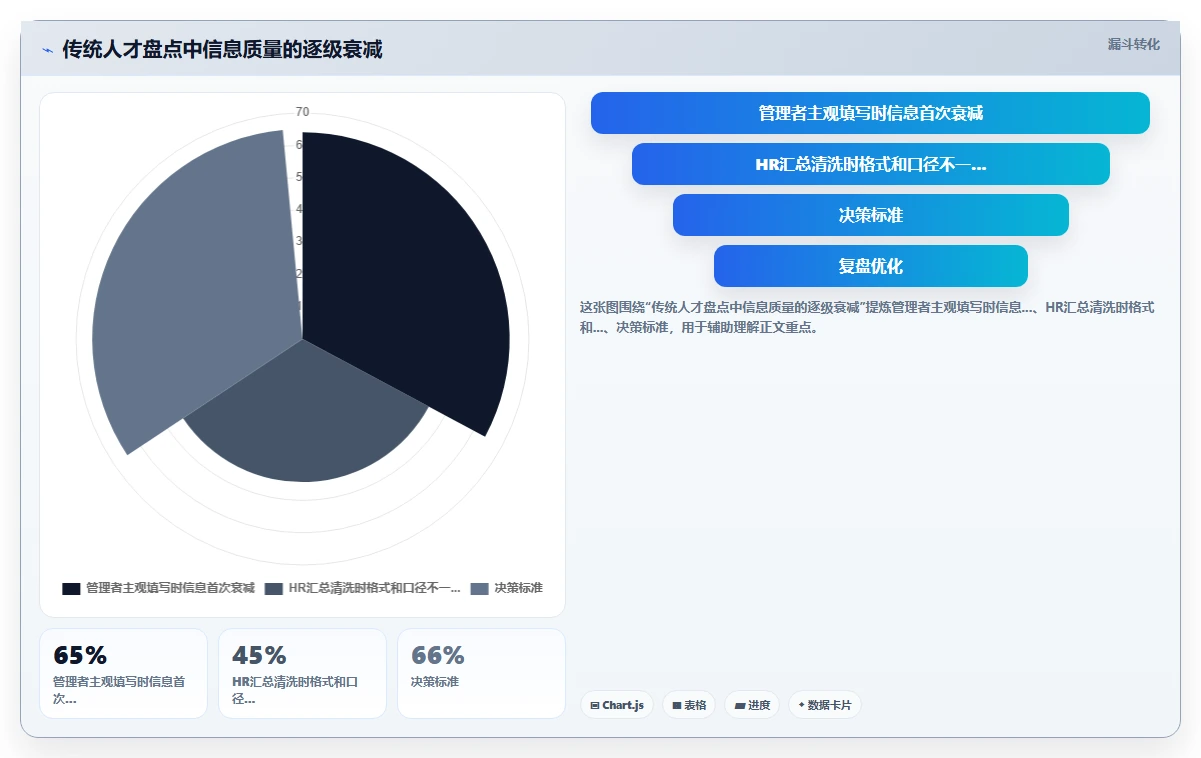Toggle legend color box for 决策标准
Viewport: 1201px width, 758px height.
480,589
